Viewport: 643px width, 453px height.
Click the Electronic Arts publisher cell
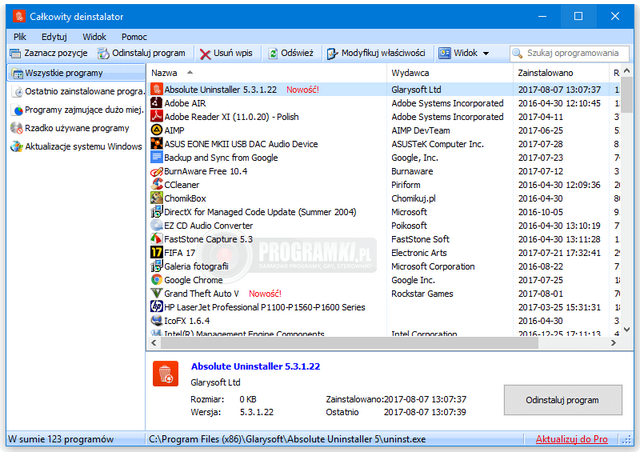pos(419,253)
